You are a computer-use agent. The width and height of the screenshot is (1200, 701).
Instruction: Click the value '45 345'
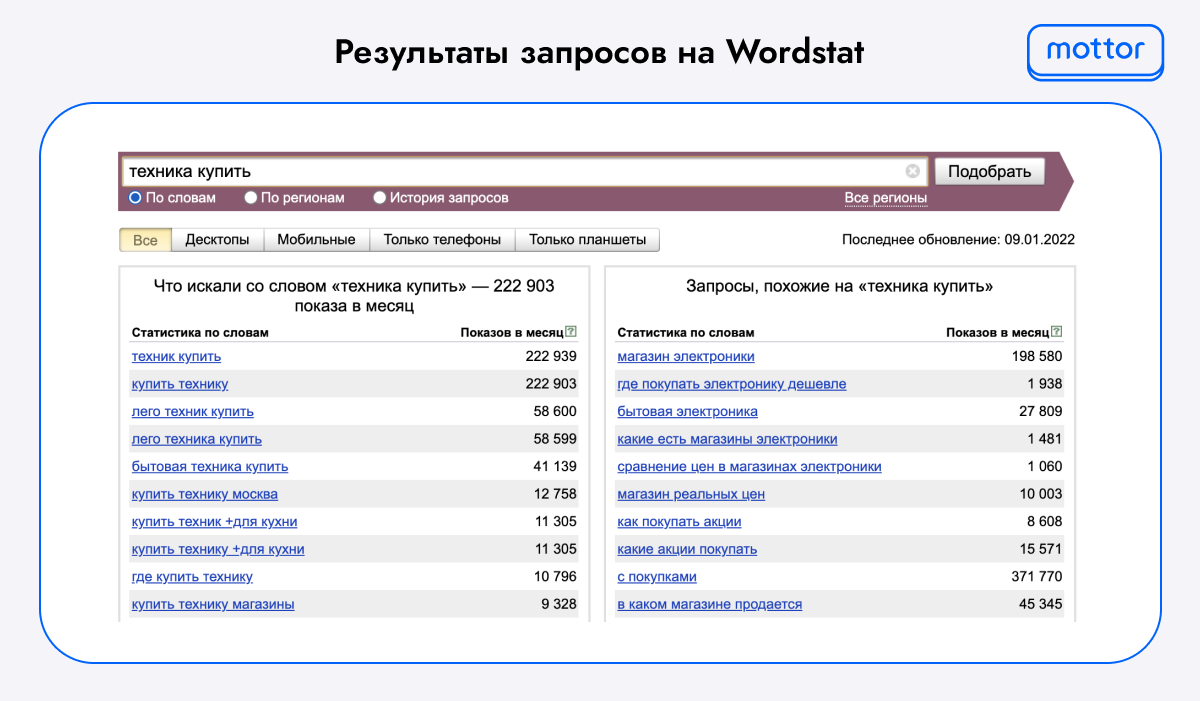1041,604
